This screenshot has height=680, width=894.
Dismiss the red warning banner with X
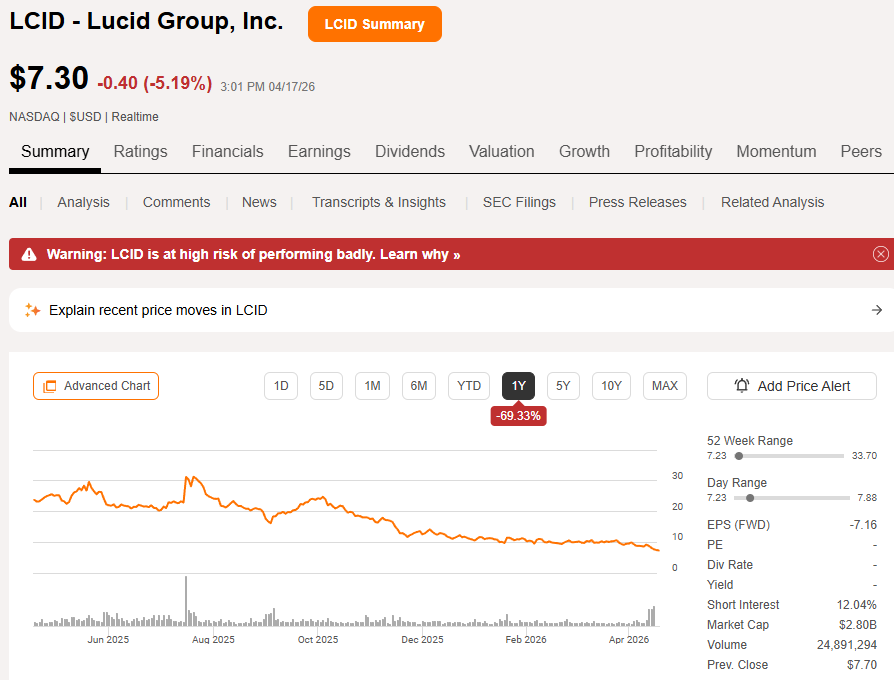(880, 254)
